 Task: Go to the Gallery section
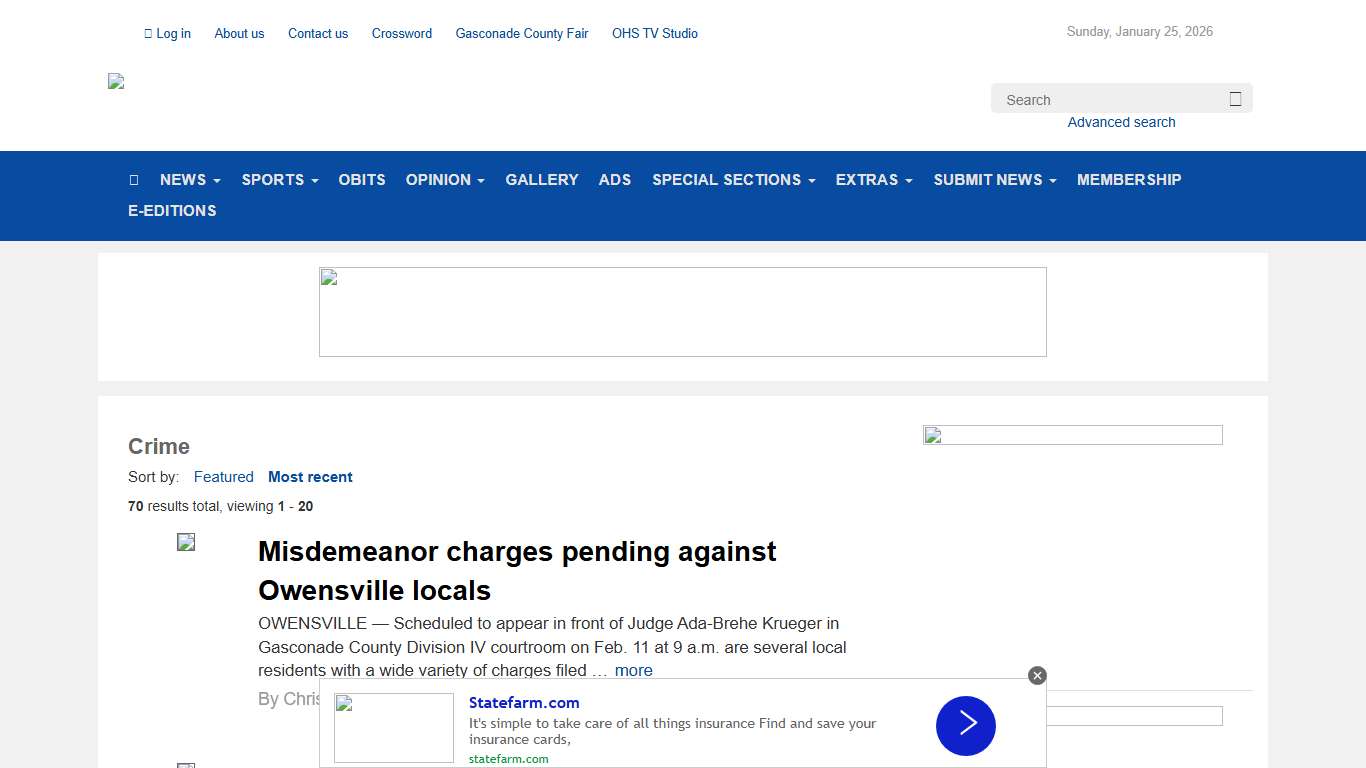[541, 180]
